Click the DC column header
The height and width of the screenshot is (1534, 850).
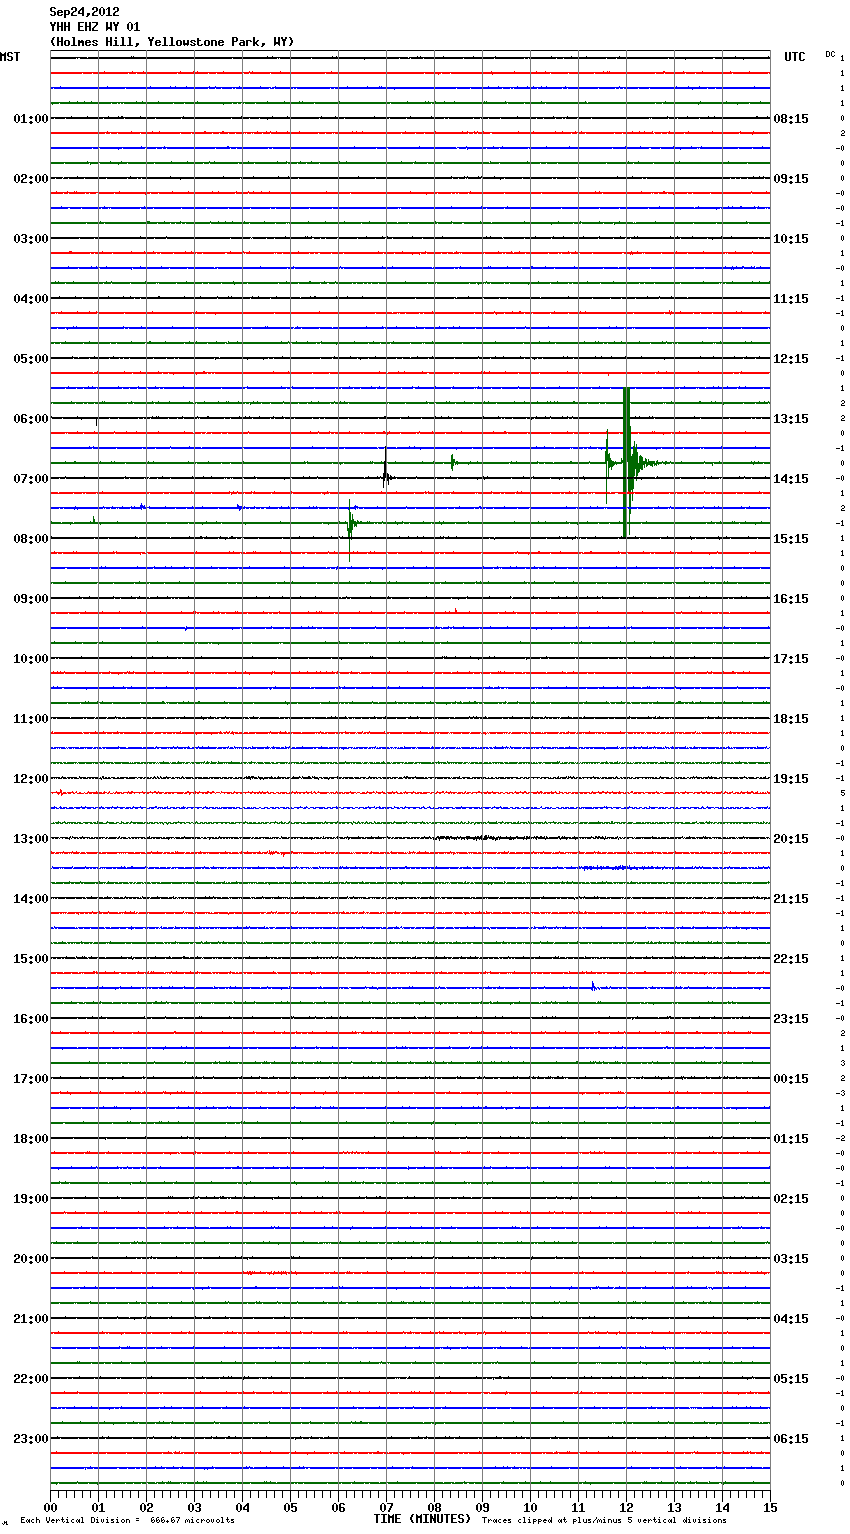click(x=830, y=53)
